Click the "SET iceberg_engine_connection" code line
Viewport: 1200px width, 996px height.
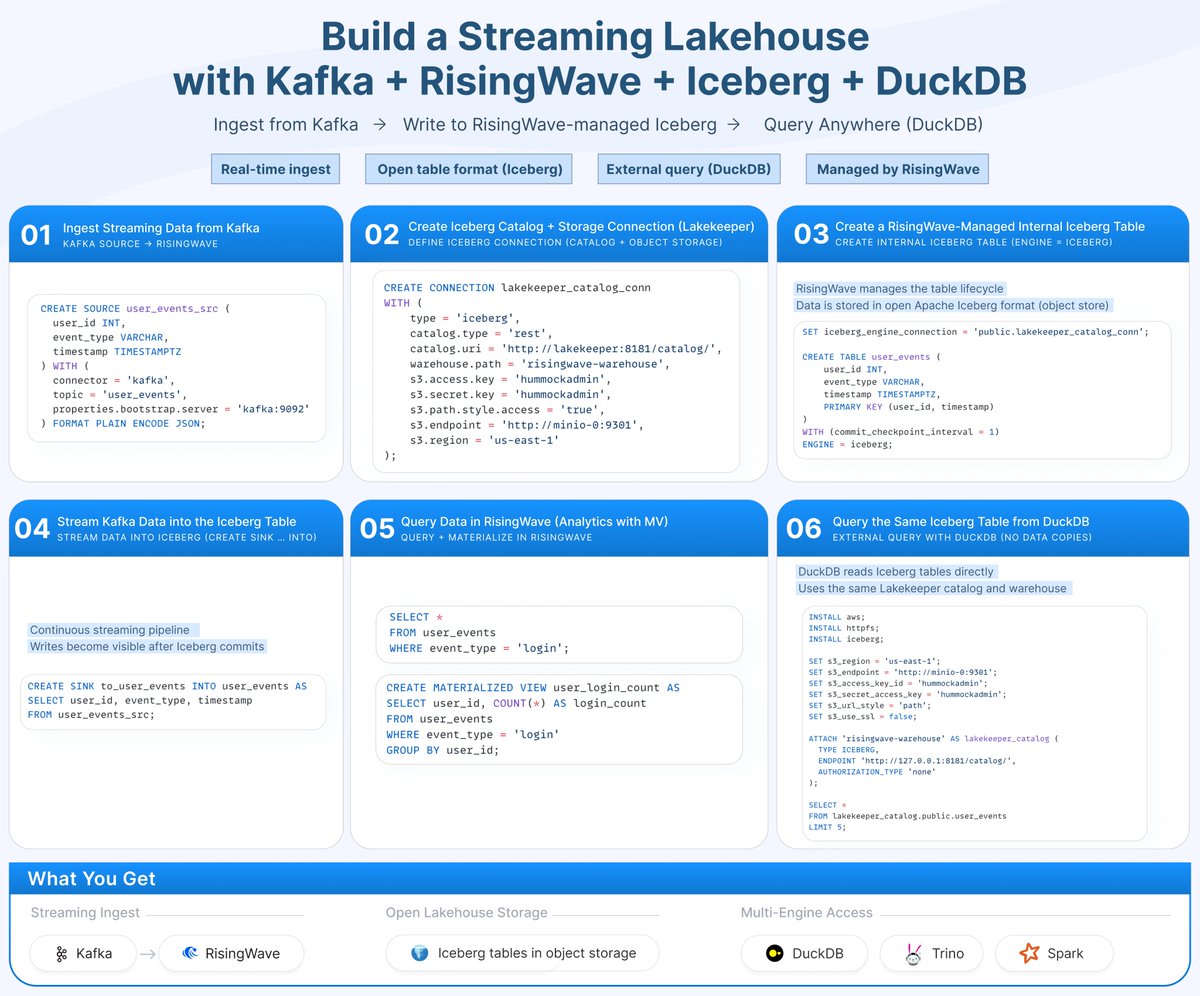point(975,331)
